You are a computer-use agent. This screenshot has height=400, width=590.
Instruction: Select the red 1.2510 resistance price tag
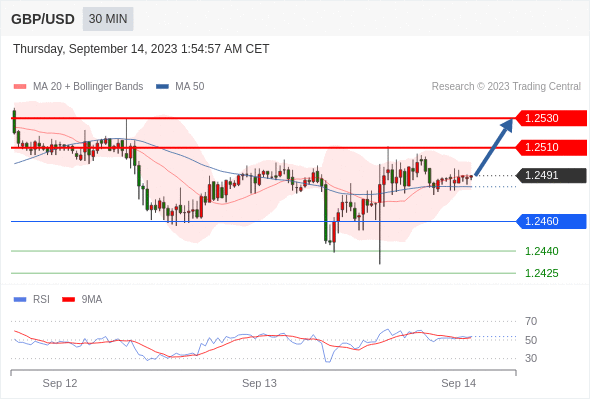click(551, 147)
